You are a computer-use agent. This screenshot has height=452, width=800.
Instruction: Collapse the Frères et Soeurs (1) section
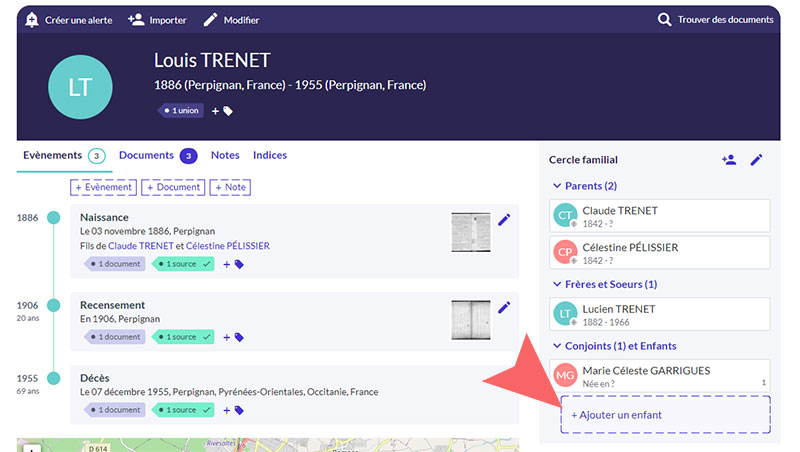coord(557,285)
